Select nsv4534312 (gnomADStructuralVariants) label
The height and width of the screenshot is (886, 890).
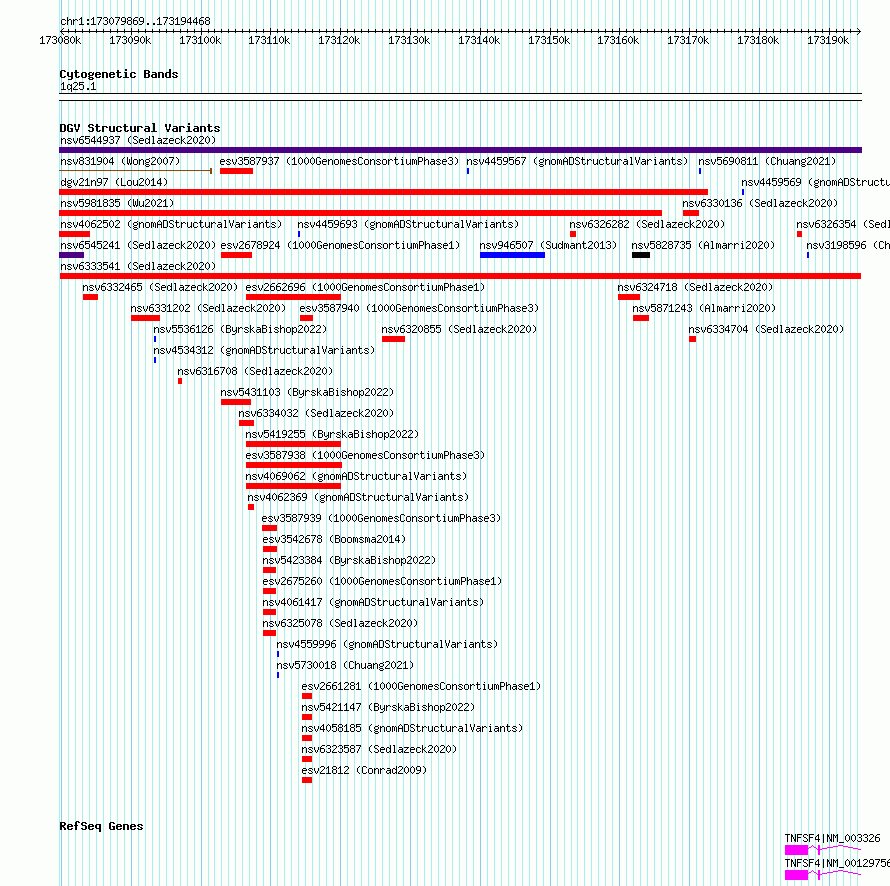264,350
